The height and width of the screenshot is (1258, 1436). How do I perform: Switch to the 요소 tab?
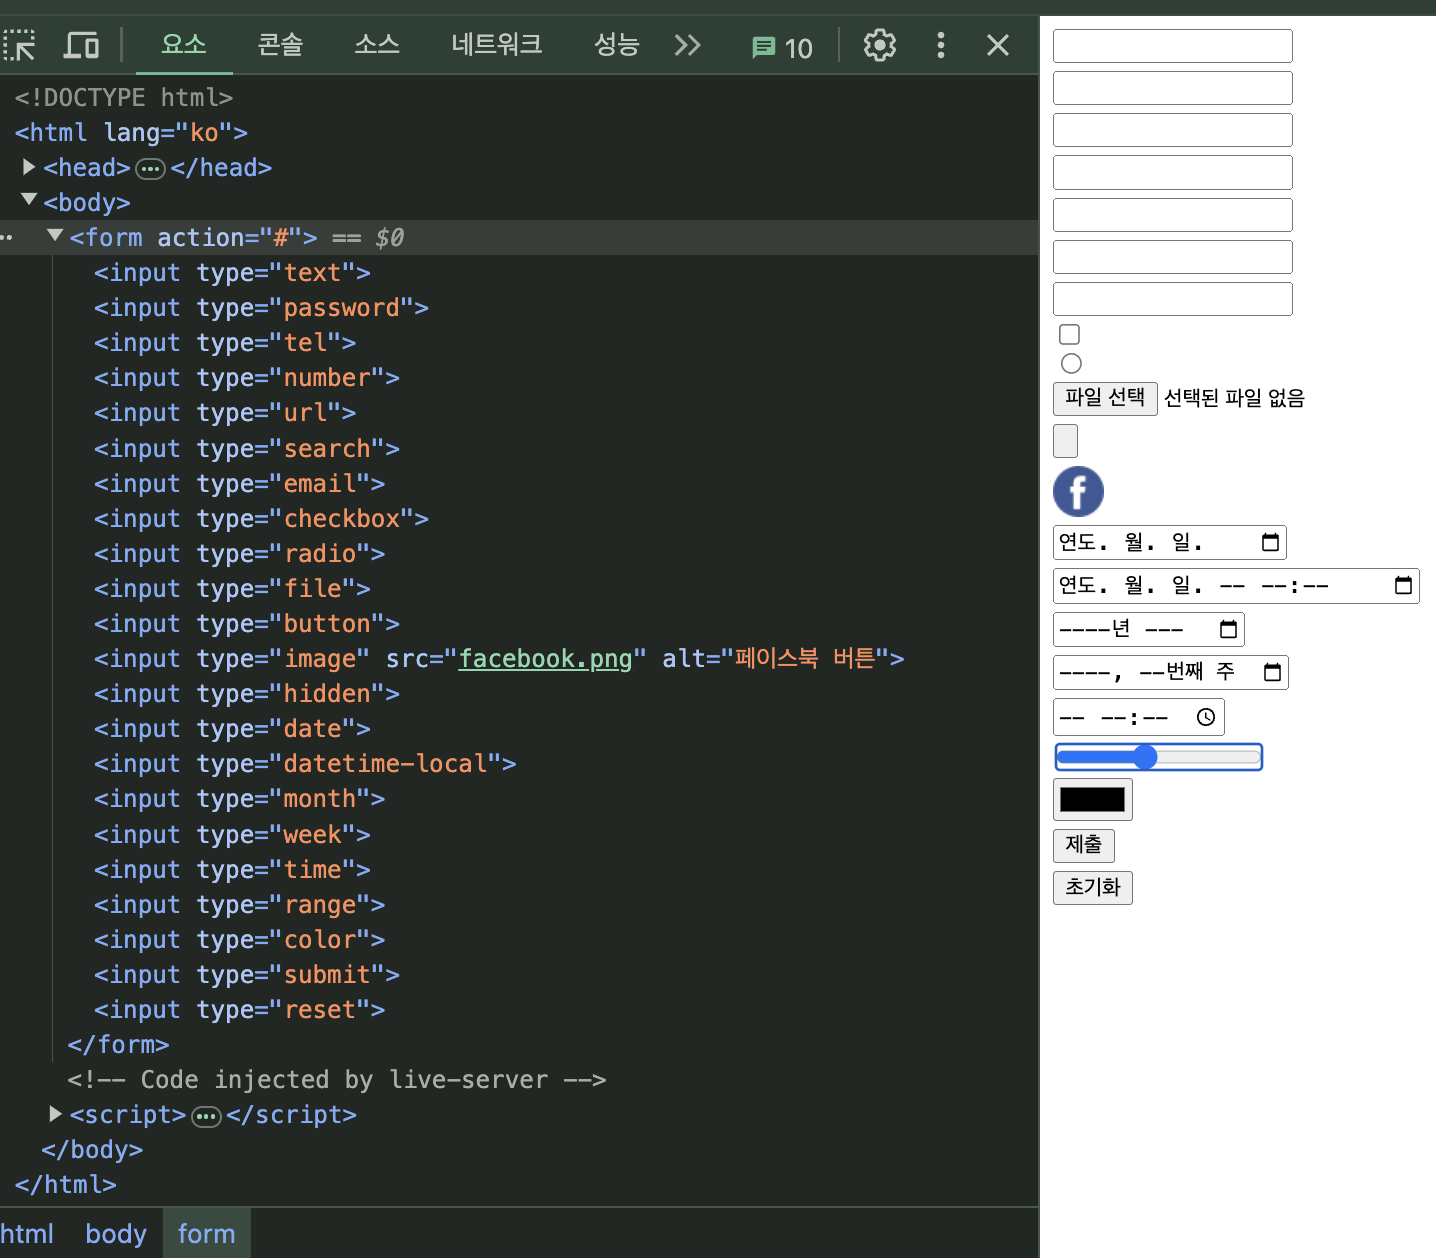click(184, 44)
